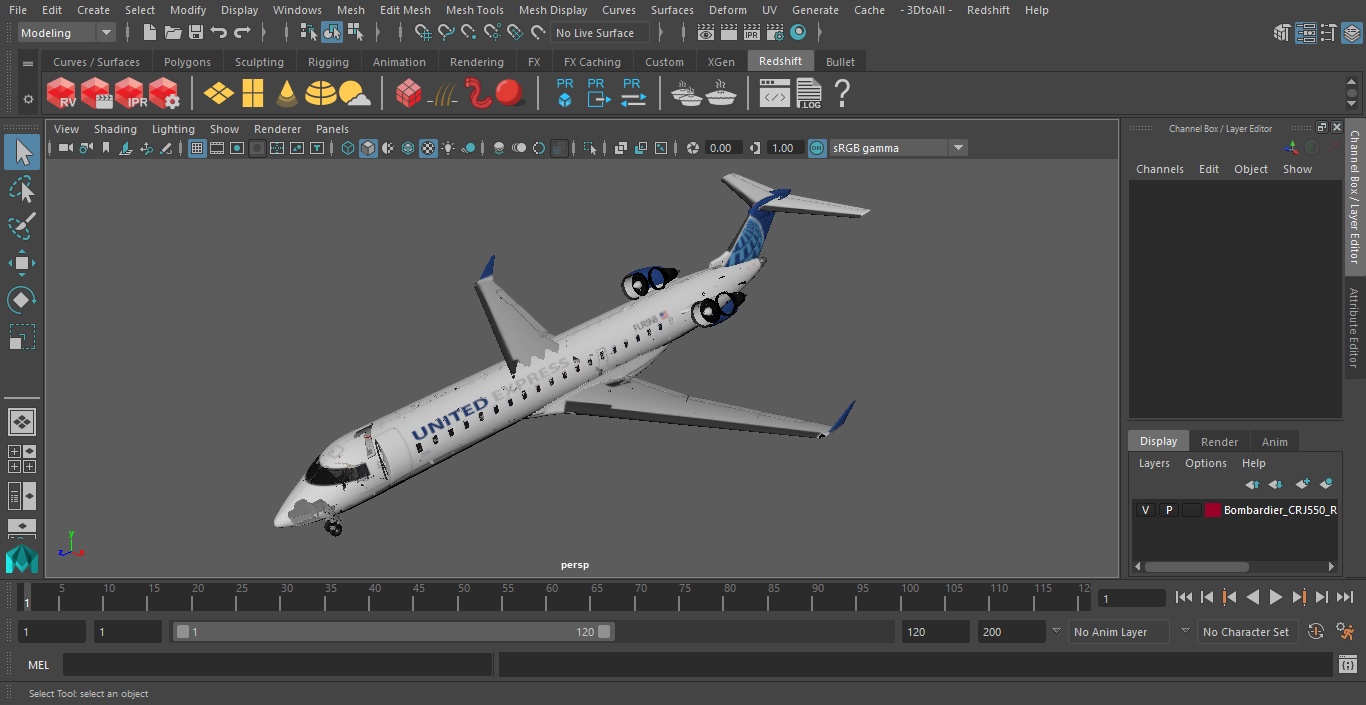Toggle wireframe shading cube in the viewport toolbar
The height and width of the screenshot is (705, 1366).
tap(348, 148)
